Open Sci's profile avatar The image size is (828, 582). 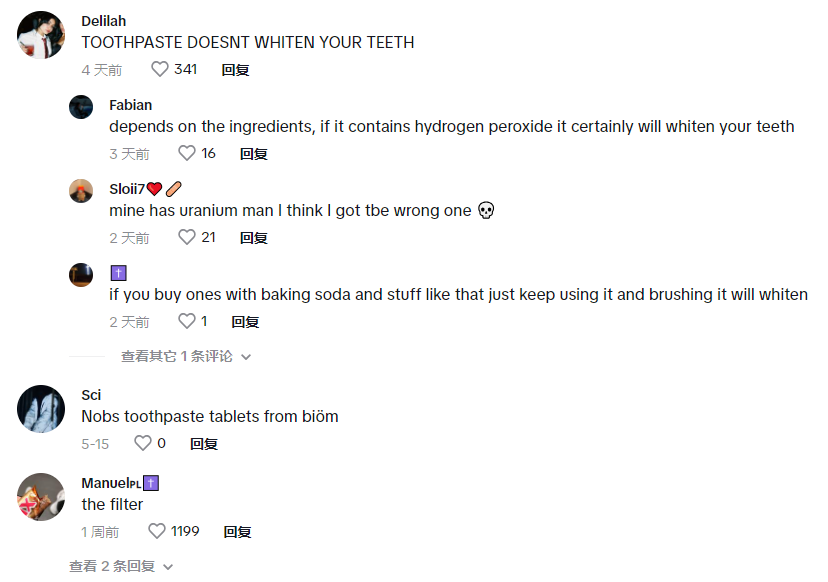pyautogui.click(x=42, y=409)
